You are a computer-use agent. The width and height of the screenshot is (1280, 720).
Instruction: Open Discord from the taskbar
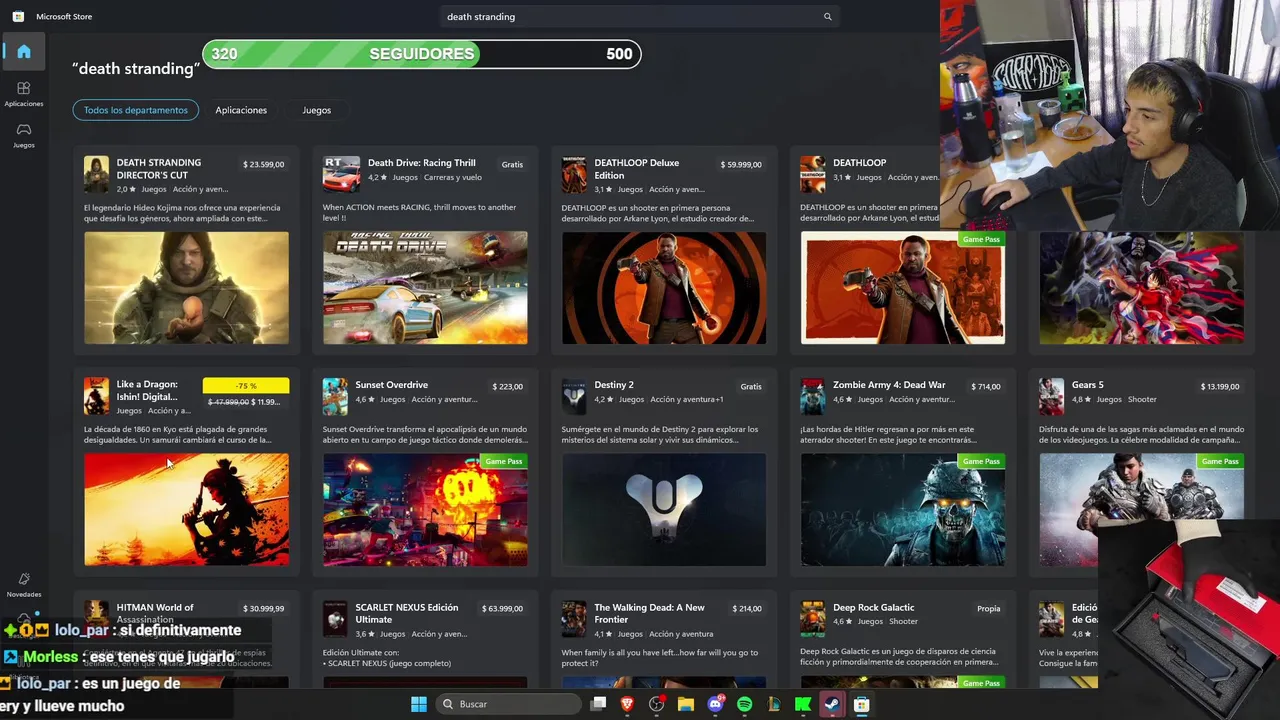pyautogui.click(x=715, y=704)
